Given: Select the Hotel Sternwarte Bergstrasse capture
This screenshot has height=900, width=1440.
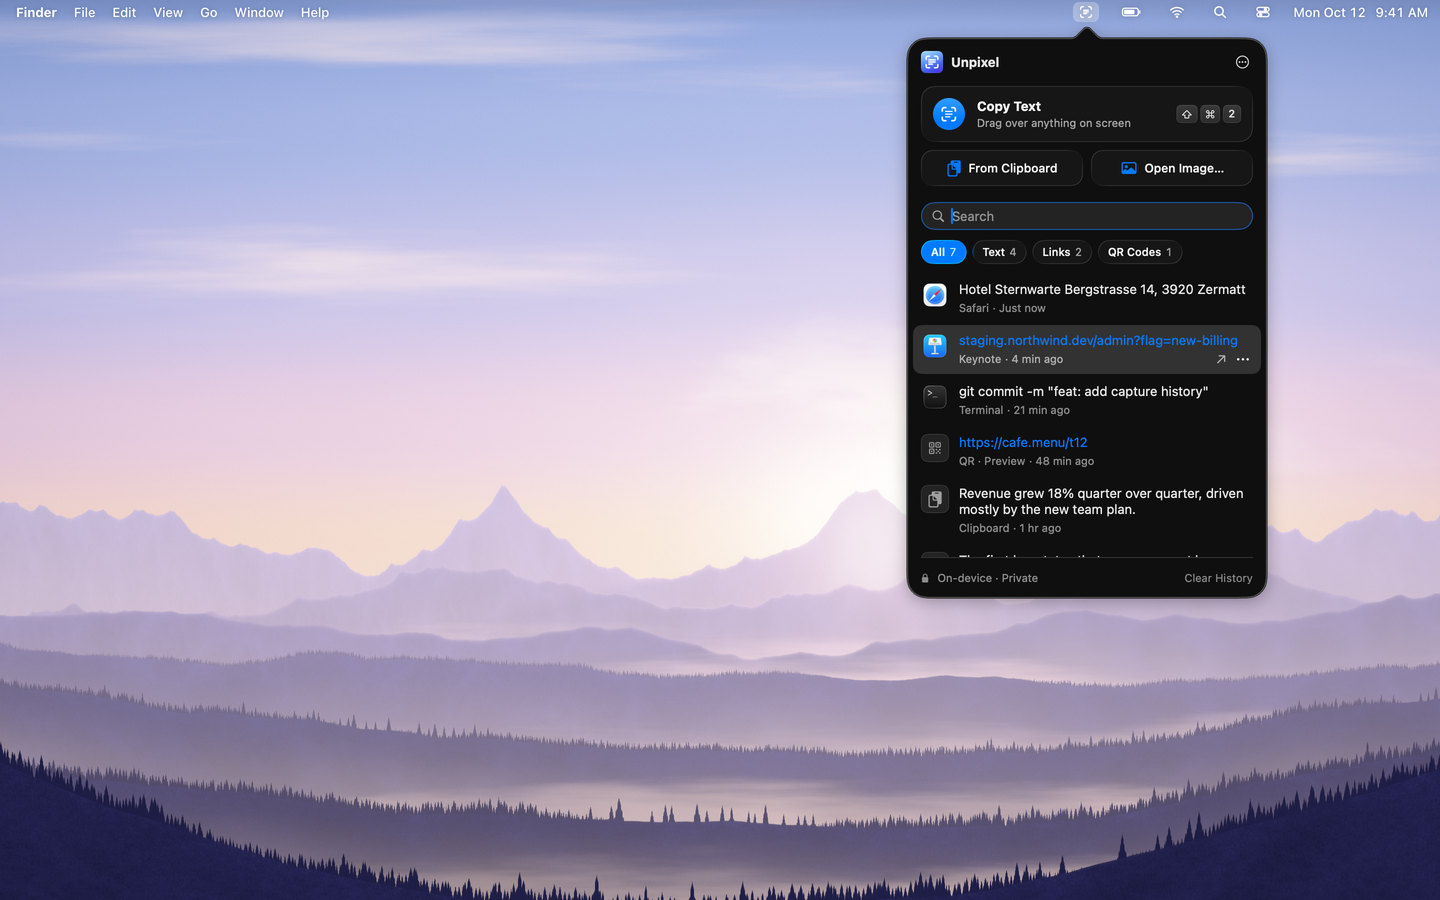Looking at the screenshot, I should (1086, 298).
